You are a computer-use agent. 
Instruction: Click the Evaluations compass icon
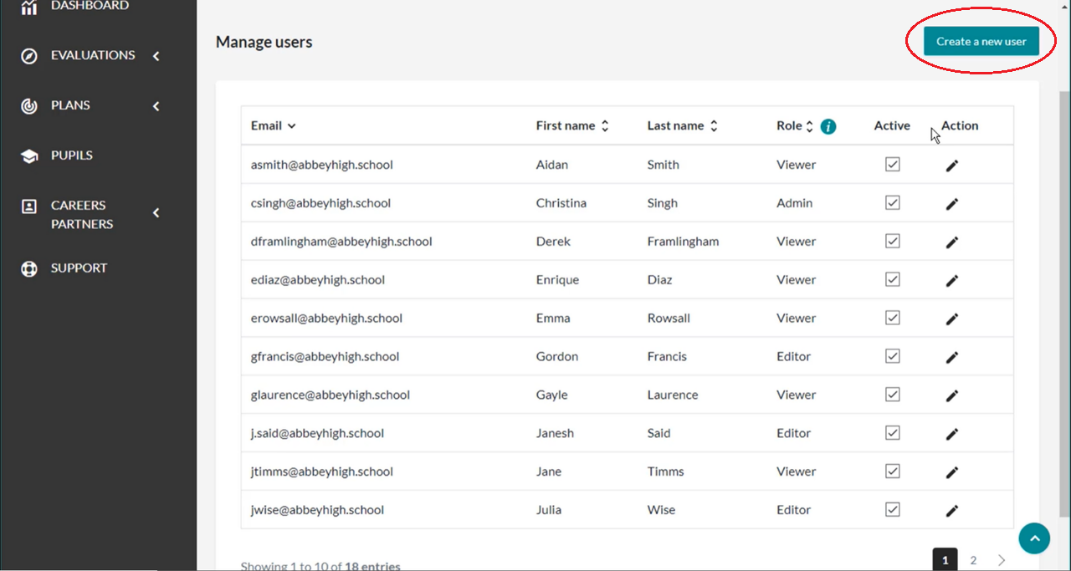29,56
